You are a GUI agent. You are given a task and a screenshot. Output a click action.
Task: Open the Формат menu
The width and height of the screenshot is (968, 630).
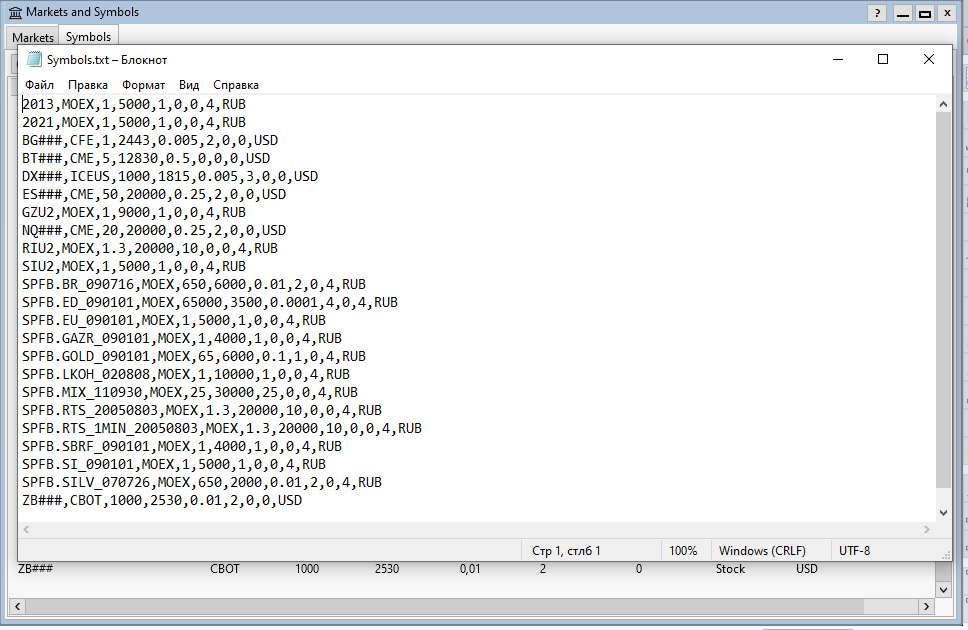click(142, 84)
